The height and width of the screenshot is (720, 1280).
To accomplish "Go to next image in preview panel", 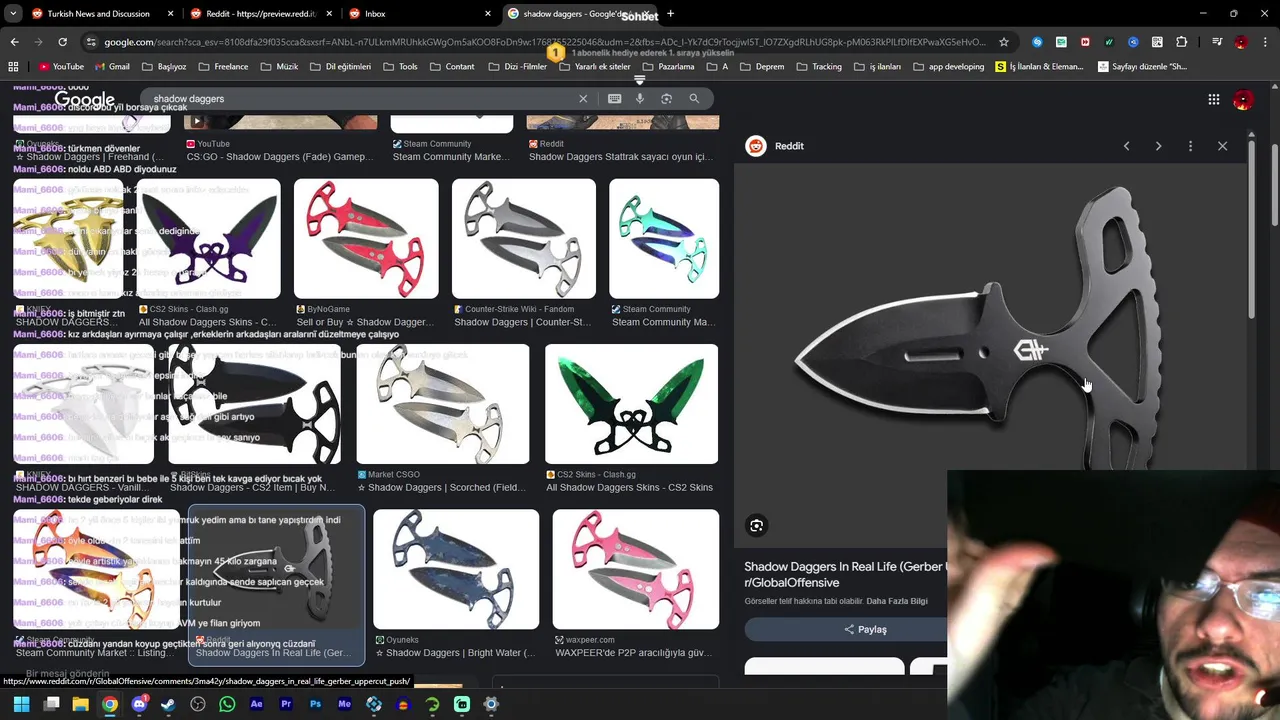I will tap(1158, 146).
